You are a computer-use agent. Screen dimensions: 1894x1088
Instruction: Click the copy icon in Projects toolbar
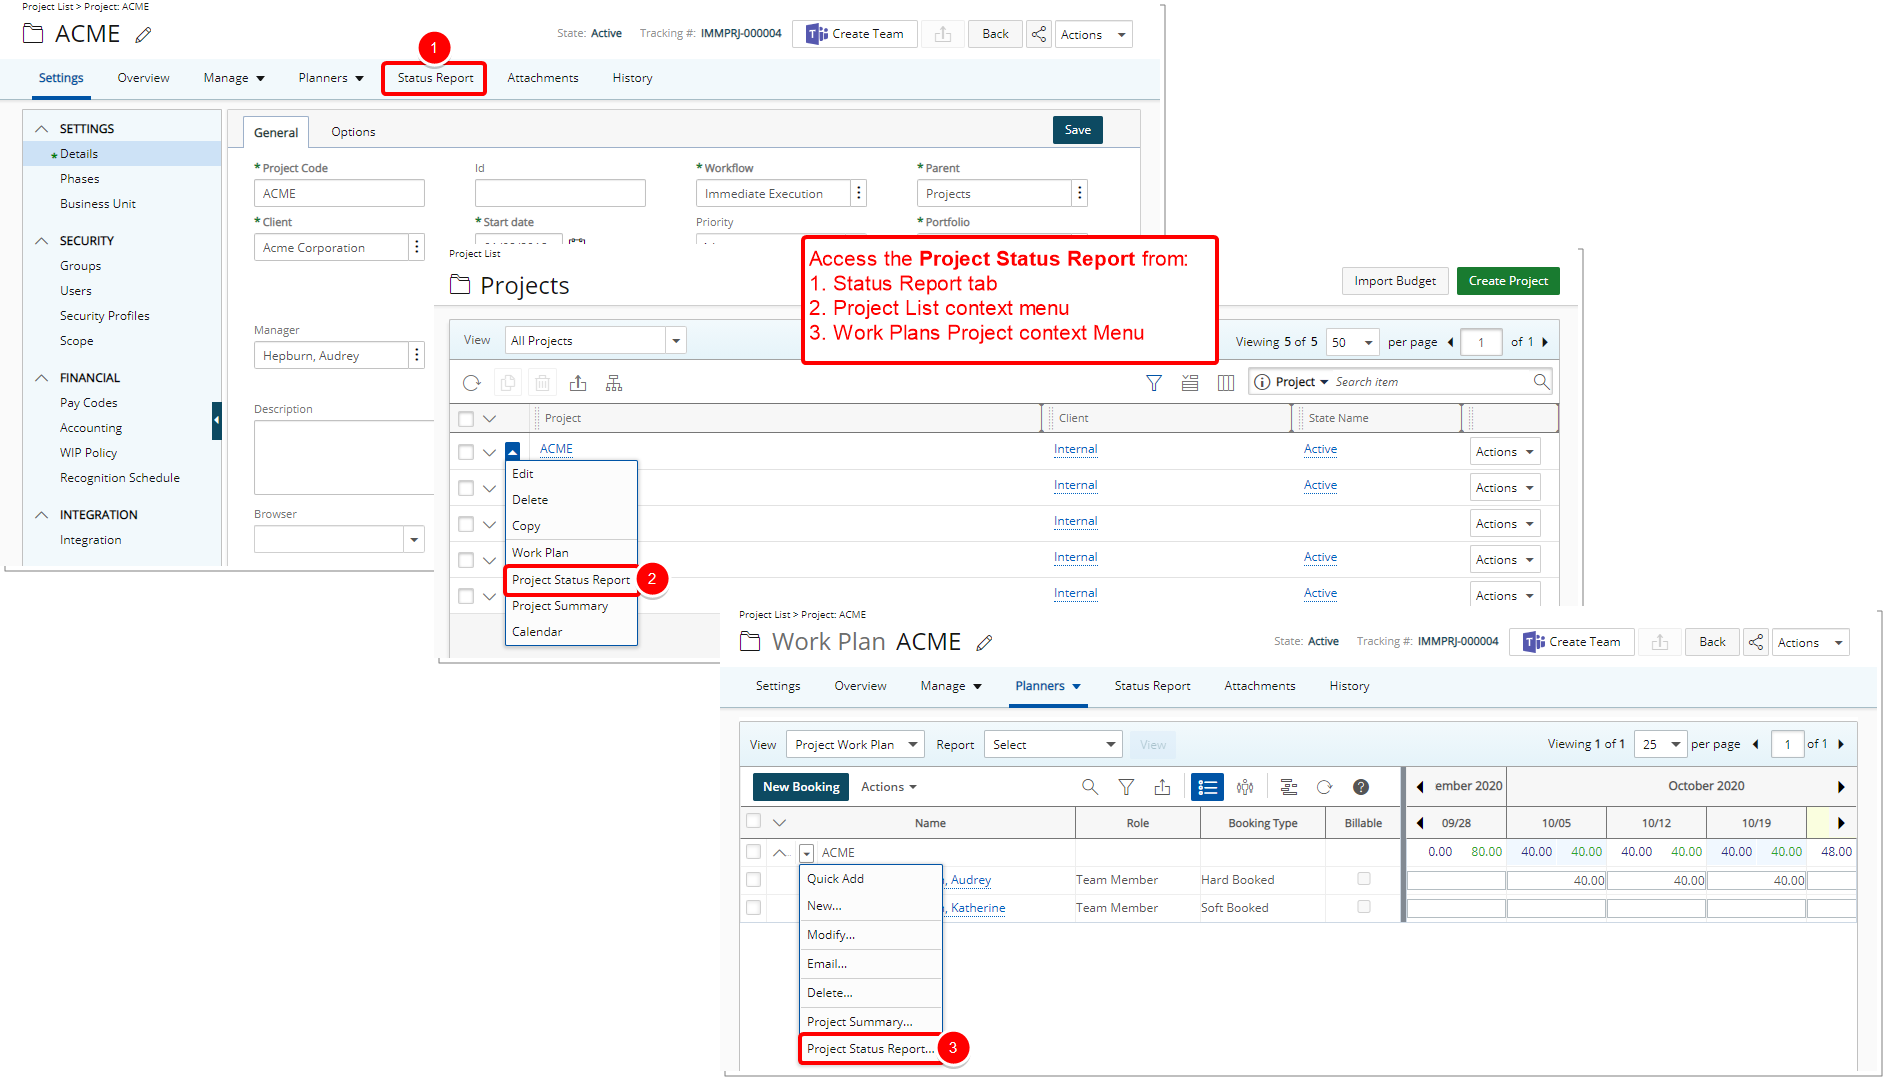(508, 383)
